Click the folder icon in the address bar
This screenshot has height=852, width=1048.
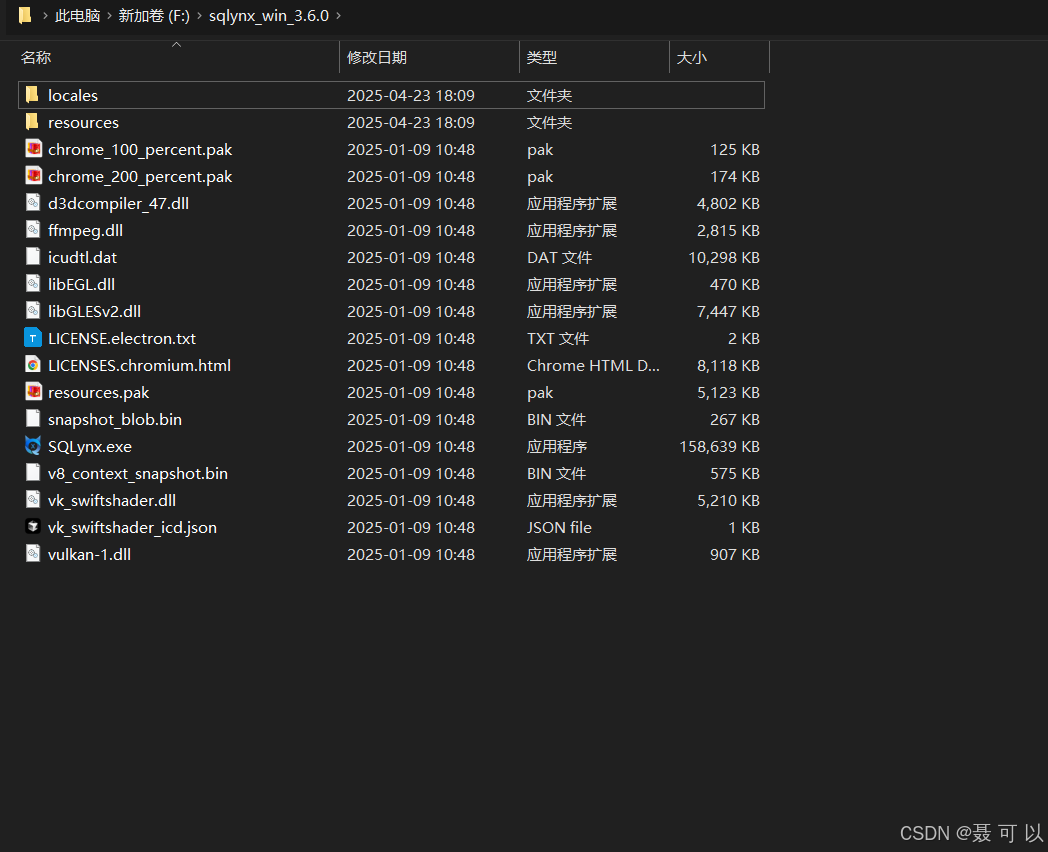tap(25, 15)
